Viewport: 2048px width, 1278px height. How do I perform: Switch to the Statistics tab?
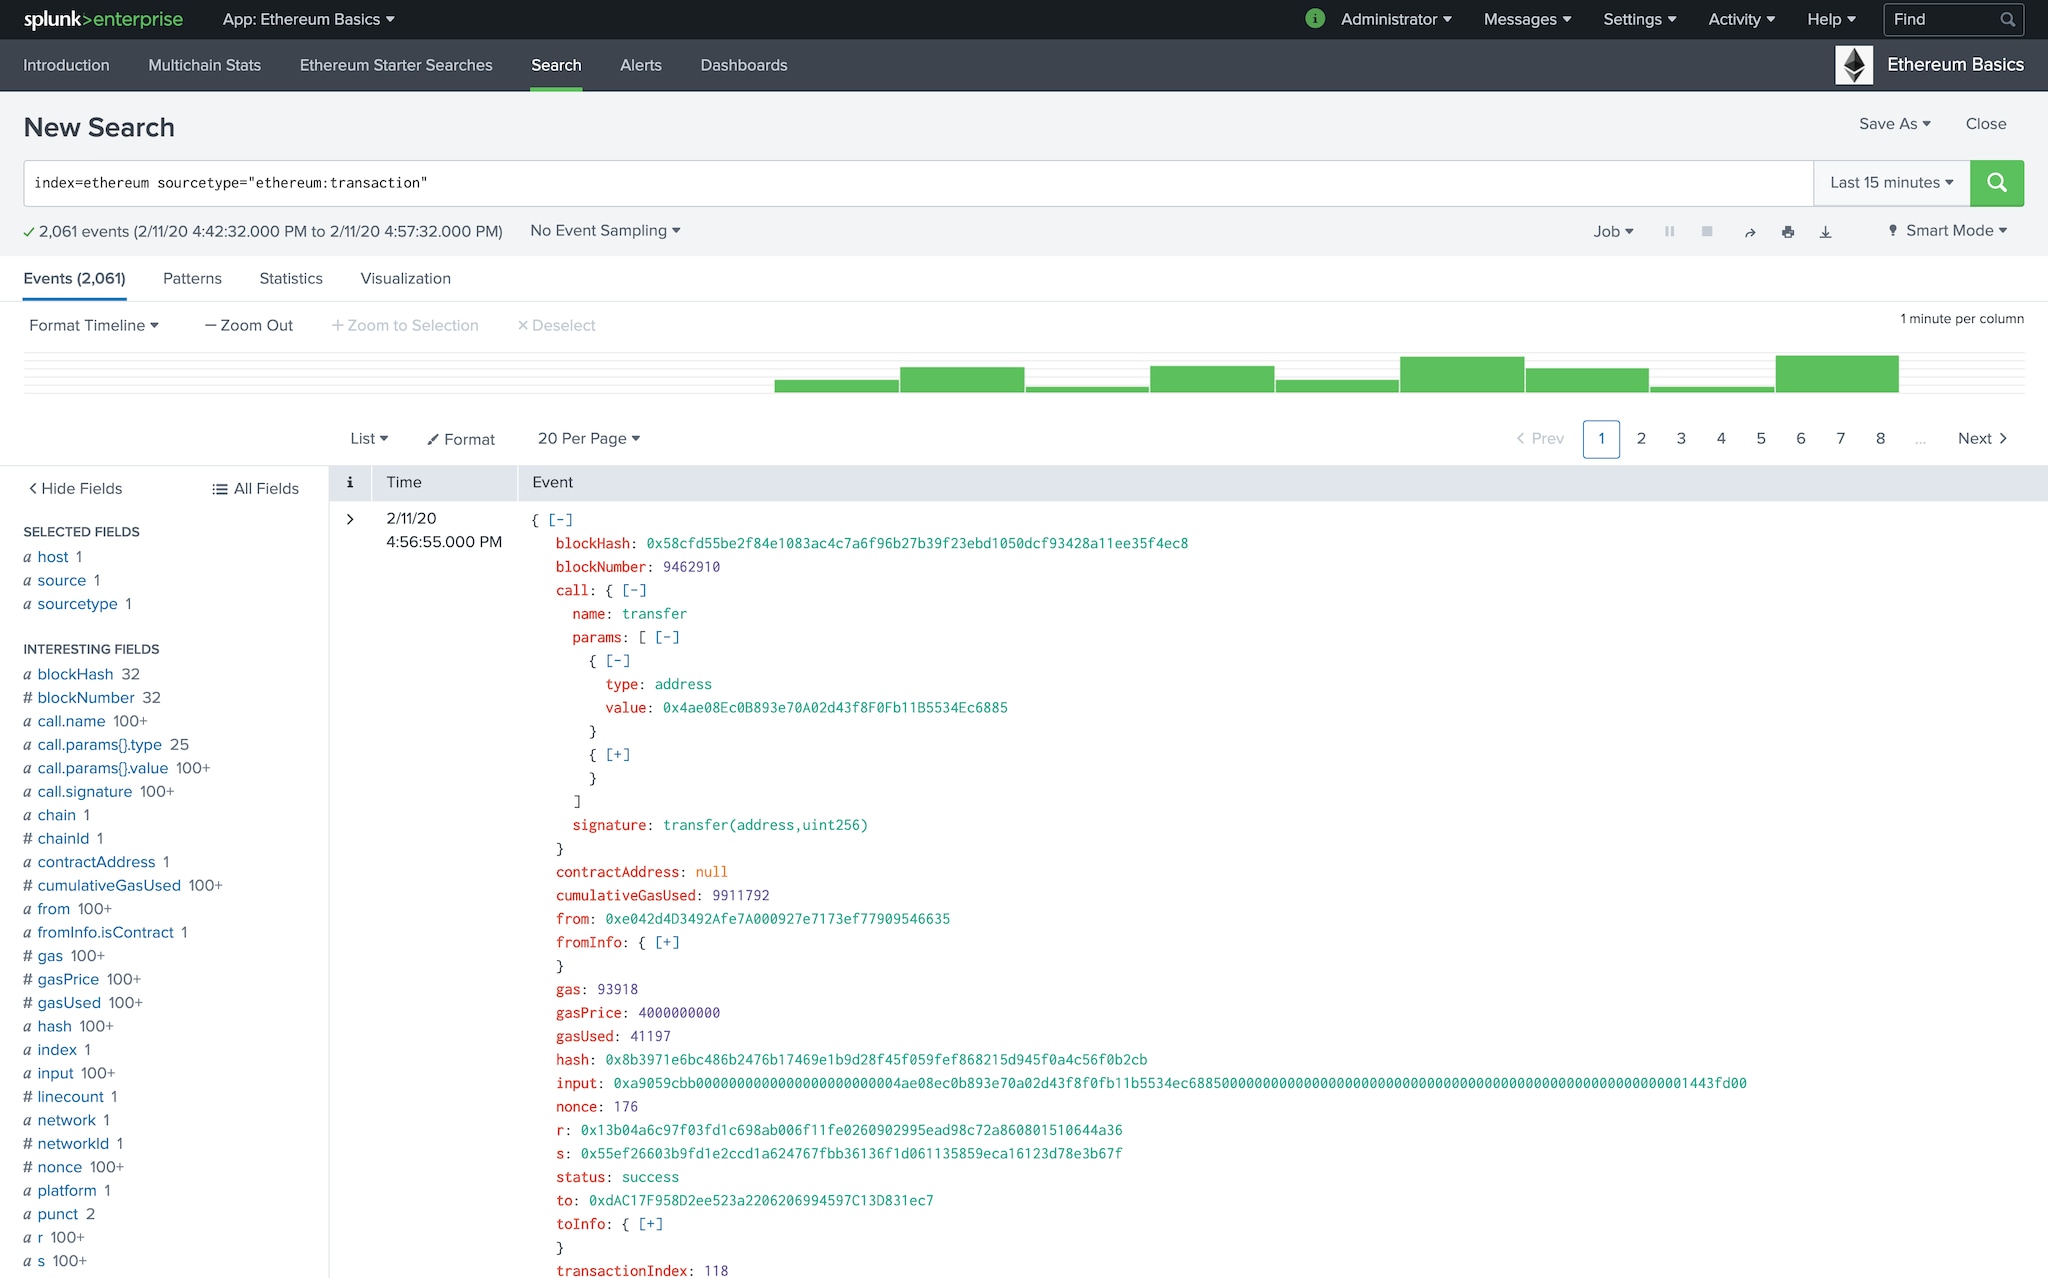(x=291, y=279)
